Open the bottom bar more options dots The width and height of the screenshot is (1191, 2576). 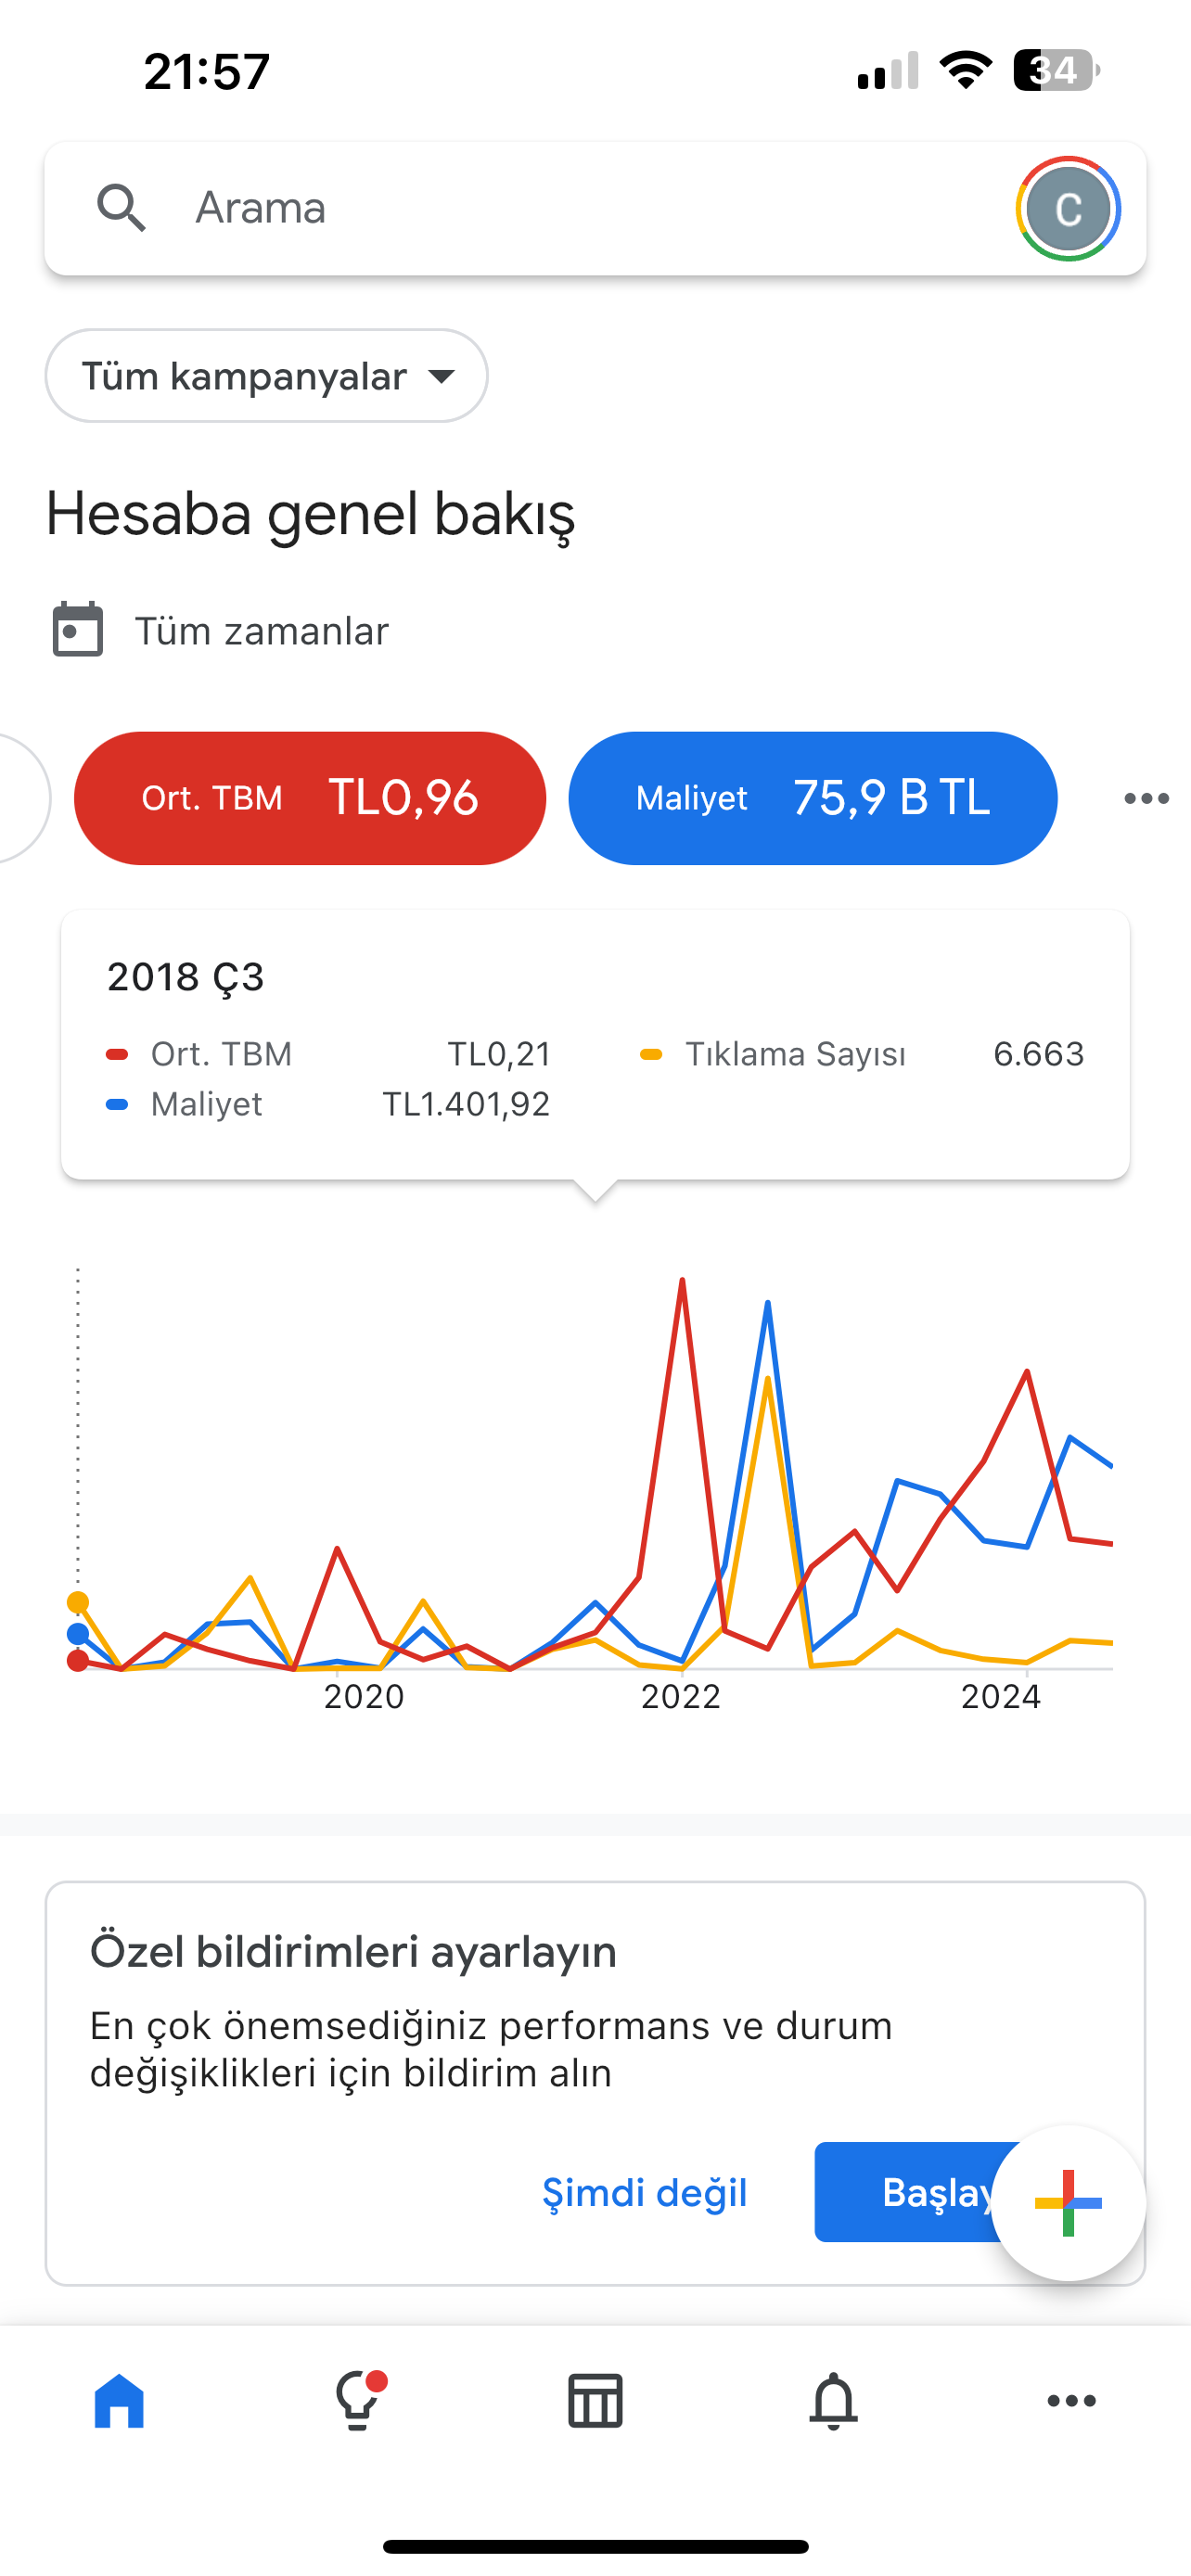point(1071,2400)
